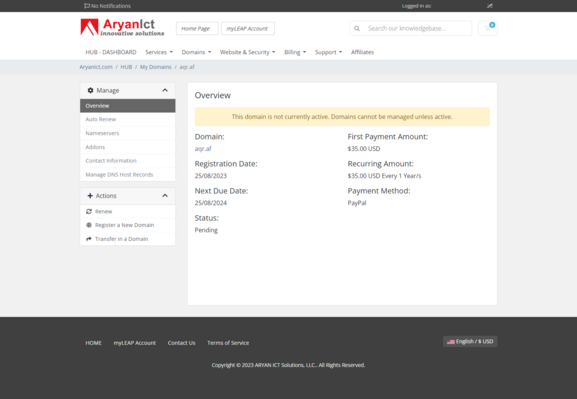Image resolution: width=577 pixels, height=399 pixels.
Task: Collapse the Actions panel chevron
Action: [165, 195]
